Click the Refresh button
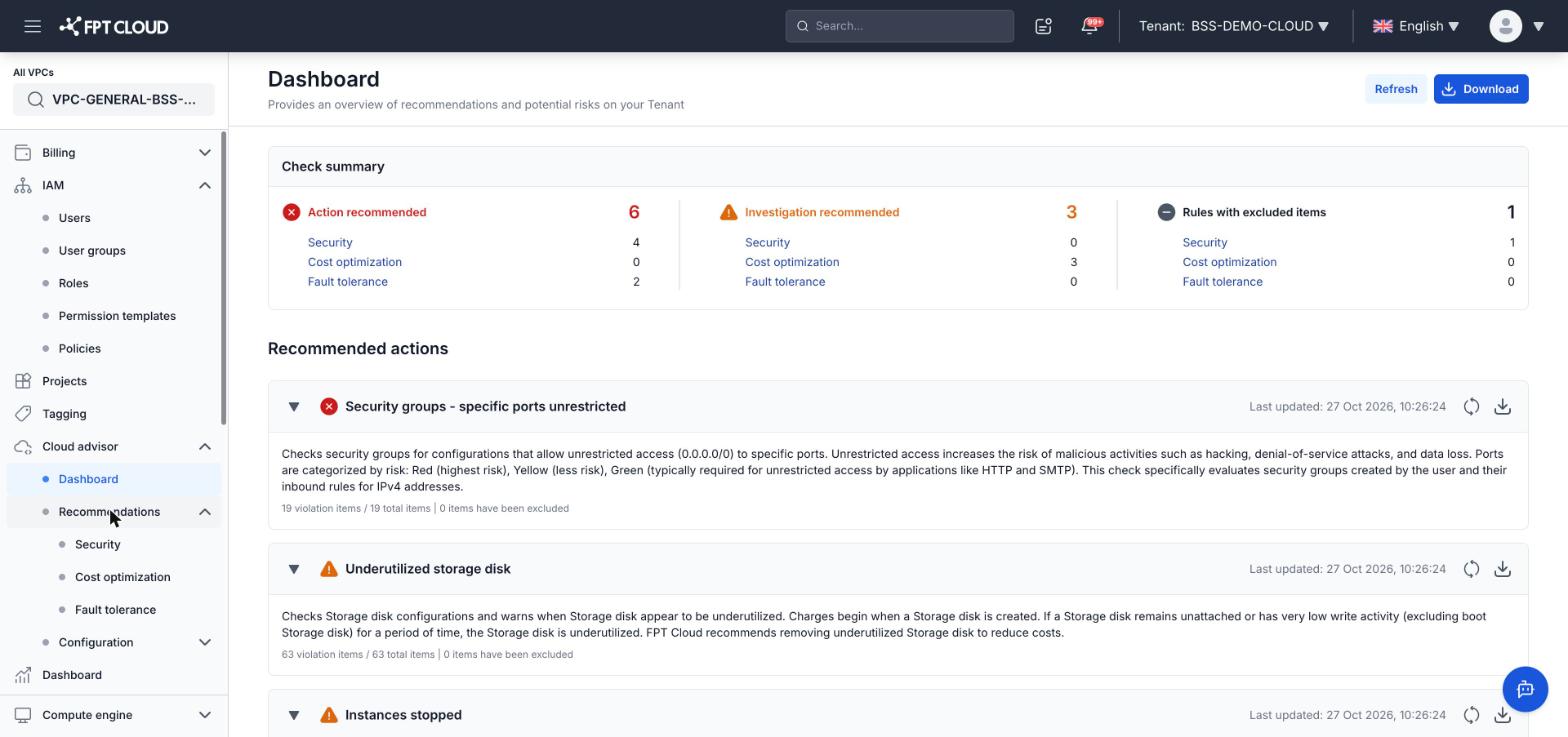 (x=1396, y=89)
